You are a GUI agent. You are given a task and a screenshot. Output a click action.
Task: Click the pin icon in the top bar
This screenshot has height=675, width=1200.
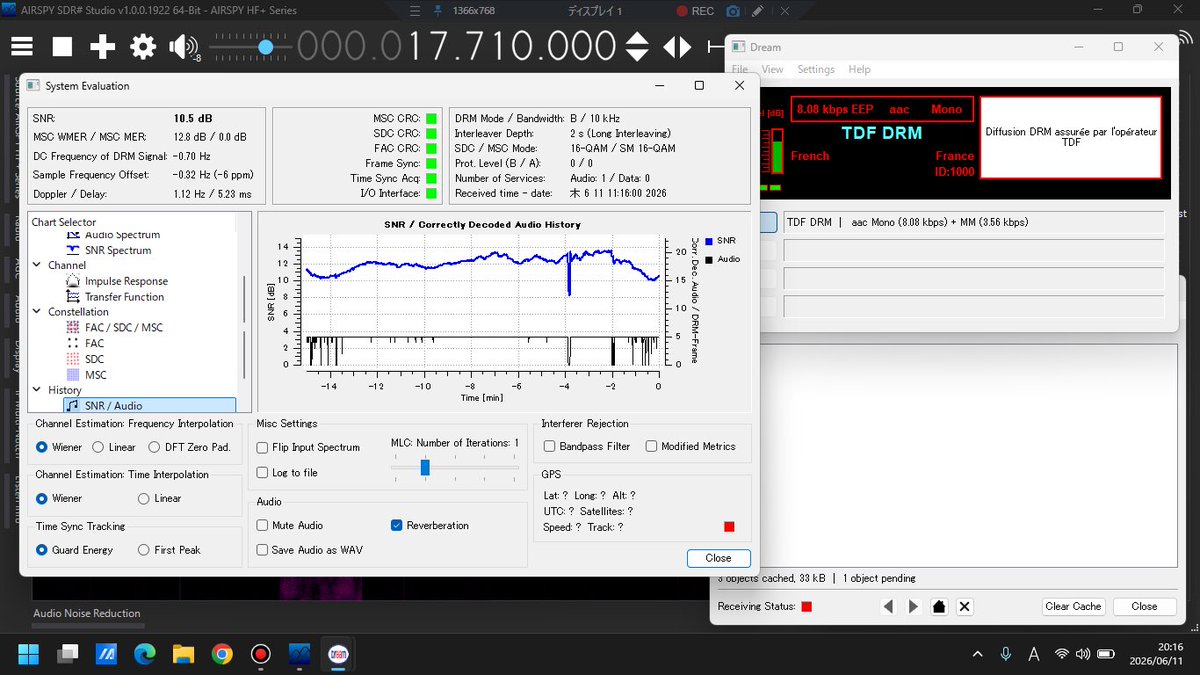pos(437,11)
